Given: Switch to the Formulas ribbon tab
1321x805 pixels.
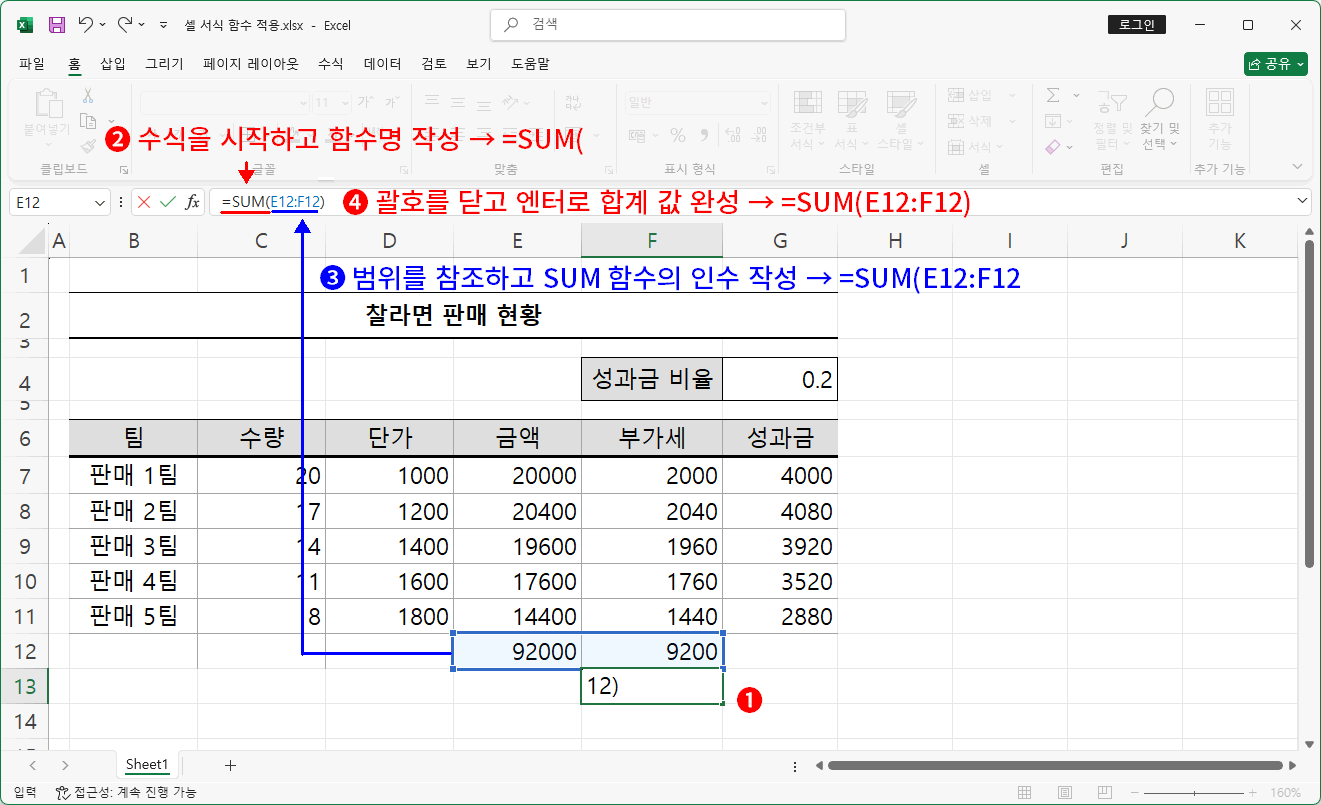Looking at the screenshot, I should [x=330, y=64].
